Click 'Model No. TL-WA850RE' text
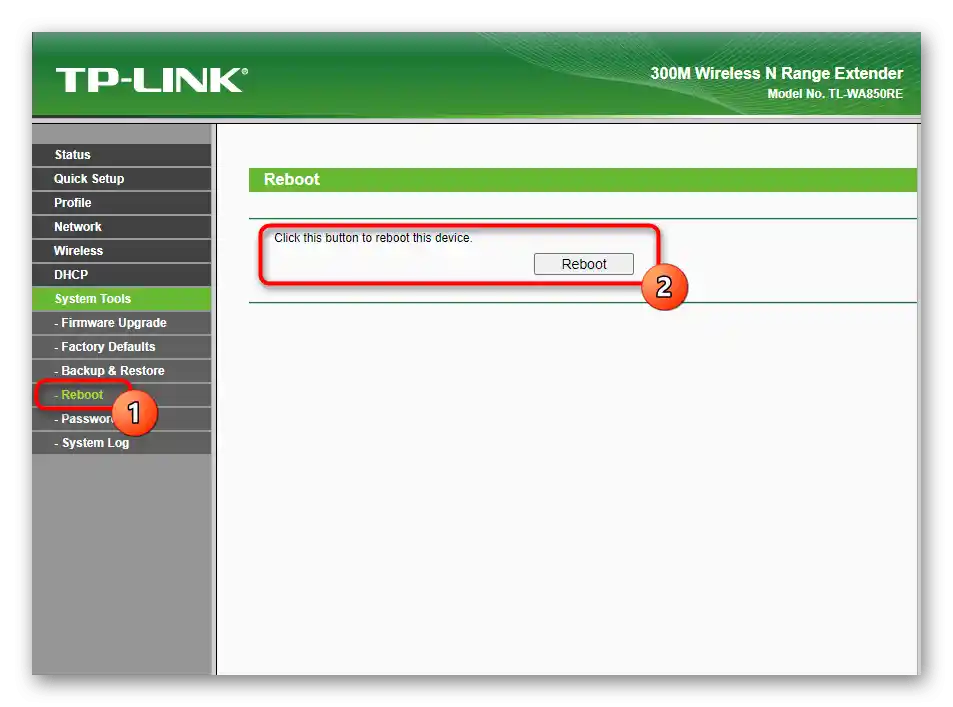Image resolution: width=953 pixels, height=707 pixels. pos(834,94)
